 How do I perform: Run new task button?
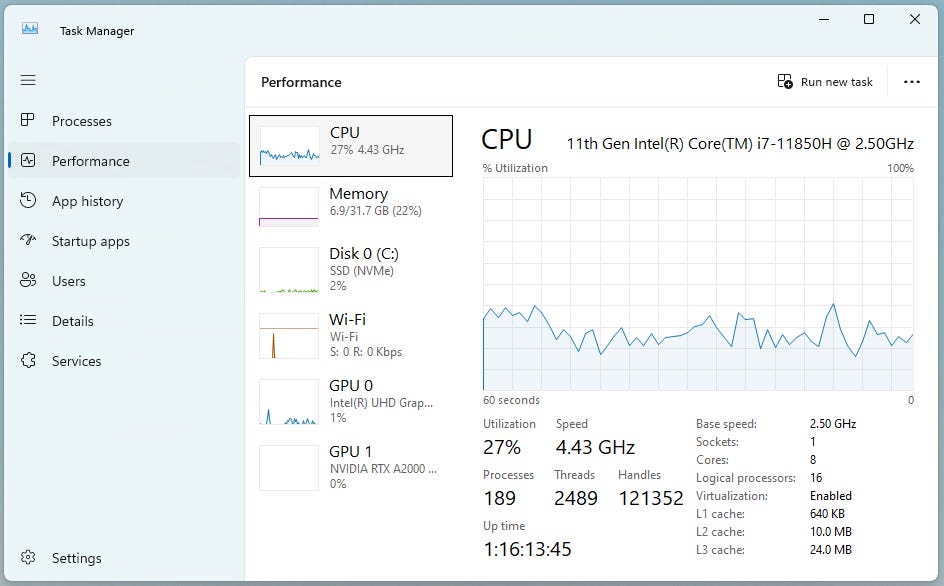(825, 82)
